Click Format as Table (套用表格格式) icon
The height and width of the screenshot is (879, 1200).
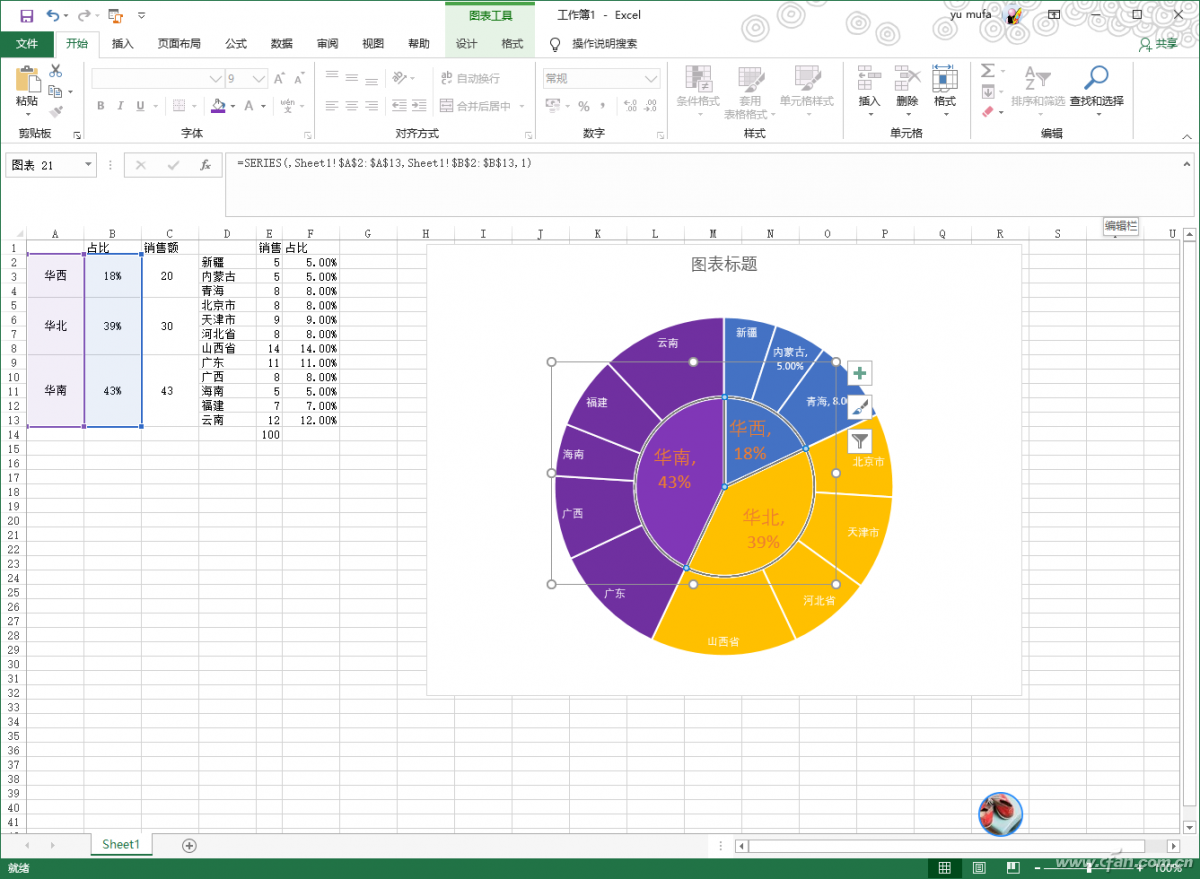751,79
